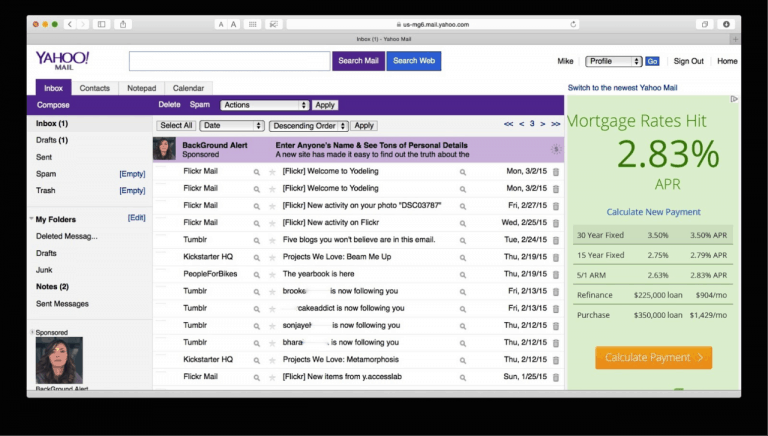
Task: Star the 'New items from y.accesslab' message
Action: click(x=272, y=378)
